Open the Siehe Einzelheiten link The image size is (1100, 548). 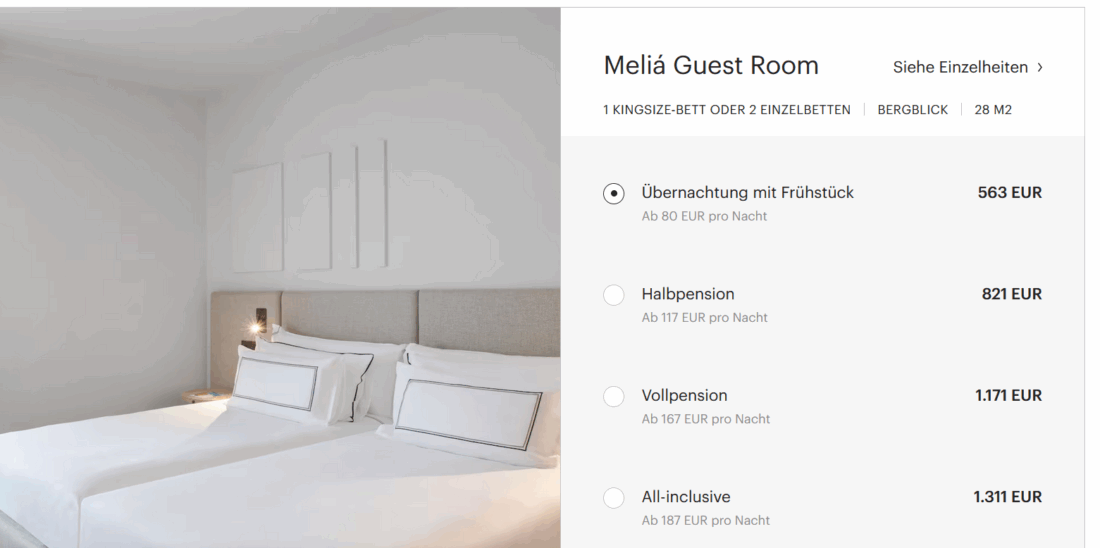961,67
